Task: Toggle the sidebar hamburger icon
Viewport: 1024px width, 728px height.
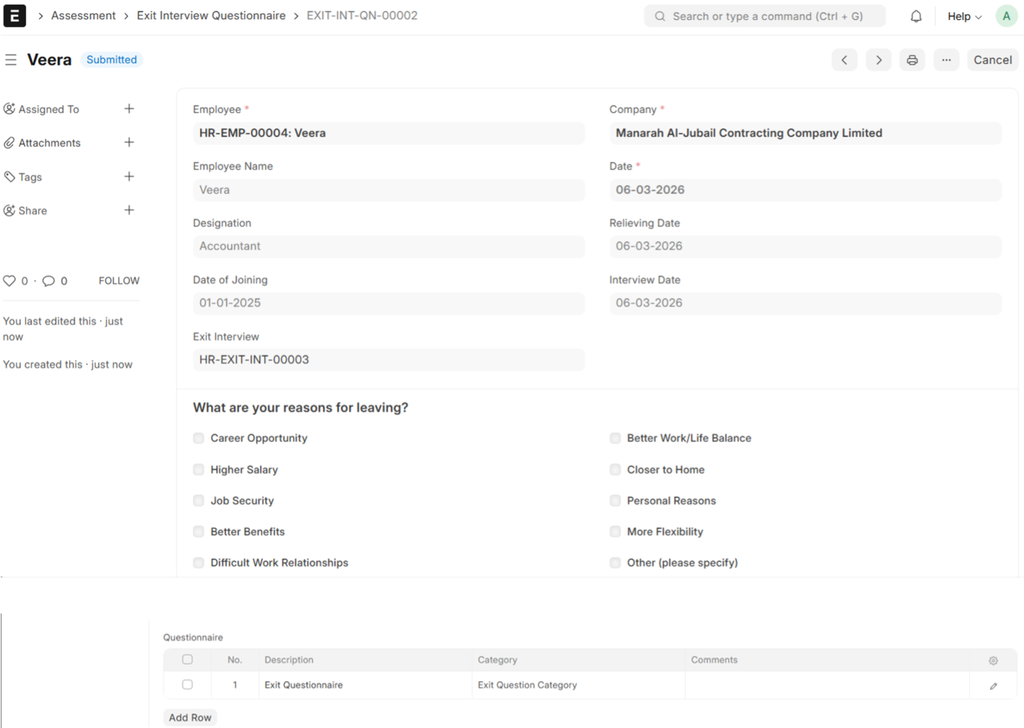Action: pyautogui.click(x=11, y=60)
